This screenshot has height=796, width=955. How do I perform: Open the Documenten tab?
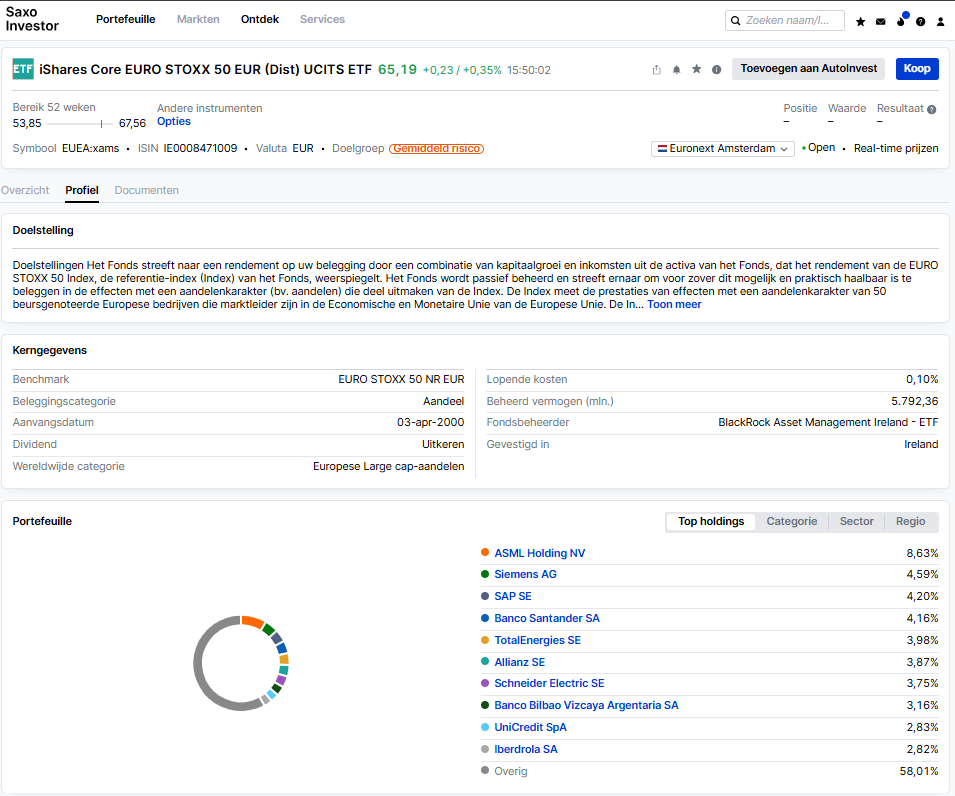[x=147, y=190]
